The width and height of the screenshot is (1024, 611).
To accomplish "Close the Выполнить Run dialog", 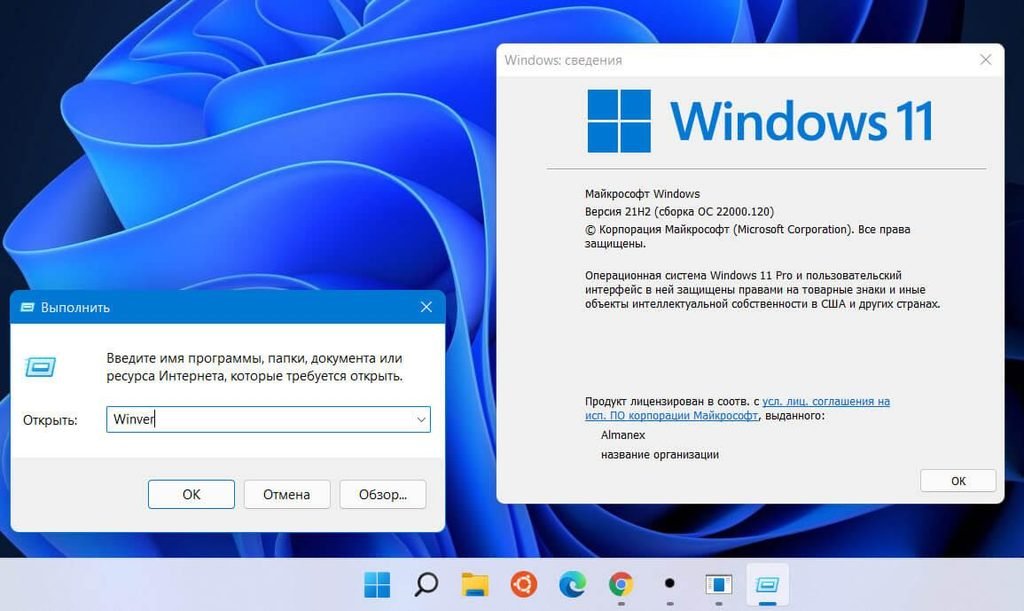I will pyautogui.click(x=426, y=307).
